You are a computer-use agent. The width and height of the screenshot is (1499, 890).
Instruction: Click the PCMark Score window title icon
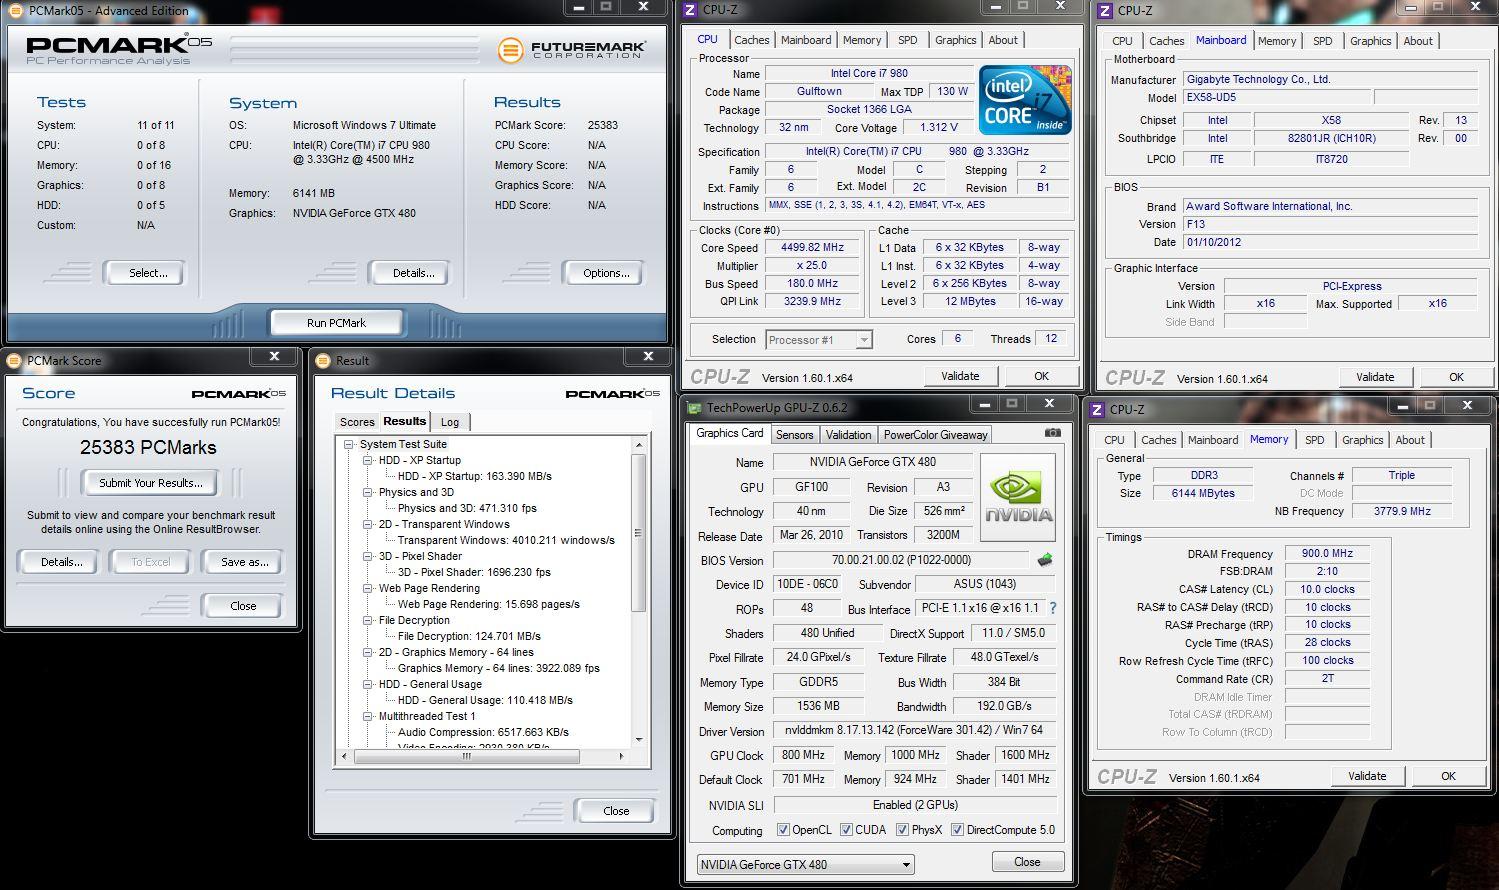(x=15, y=360)
